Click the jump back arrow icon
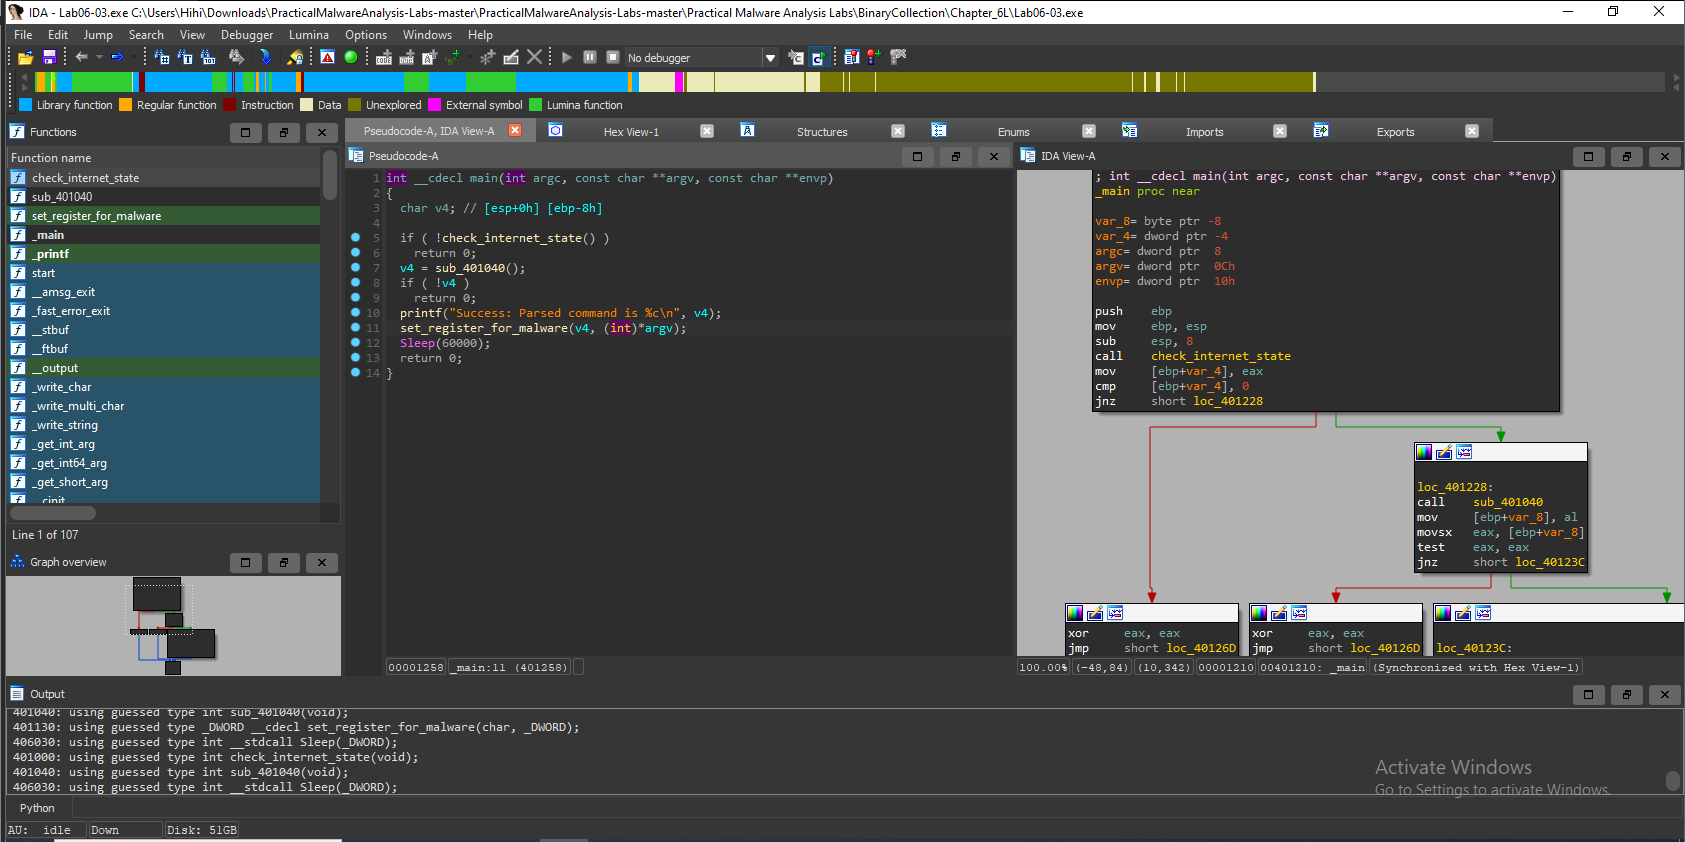This screenshot has width=1685, height=842. pos(82,58)
